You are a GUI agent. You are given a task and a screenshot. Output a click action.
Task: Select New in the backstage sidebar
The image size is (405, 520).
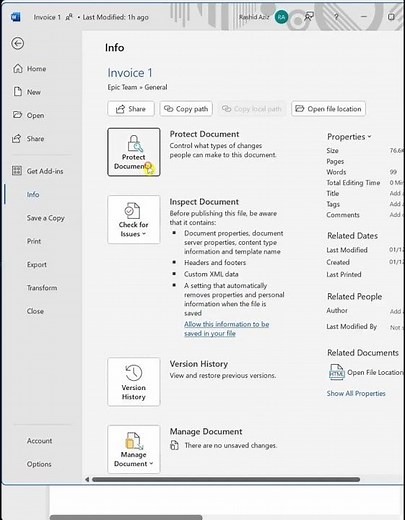click(x=34, y=92)
